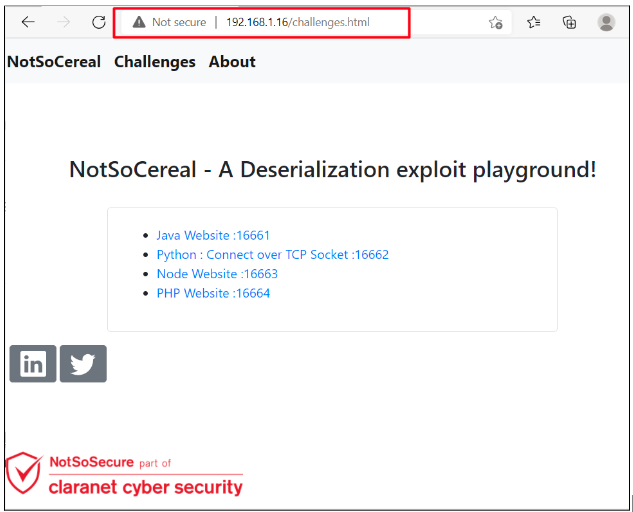Go back using the browser back arrow
The image size is (633, 512).
tap(28, 22)
